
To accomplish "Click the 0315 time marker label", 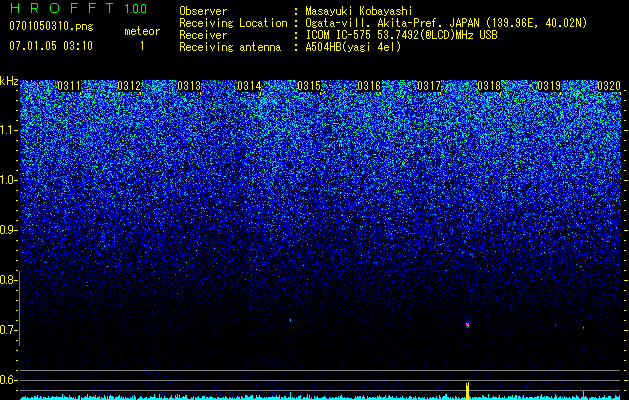I will pos(309,86).
